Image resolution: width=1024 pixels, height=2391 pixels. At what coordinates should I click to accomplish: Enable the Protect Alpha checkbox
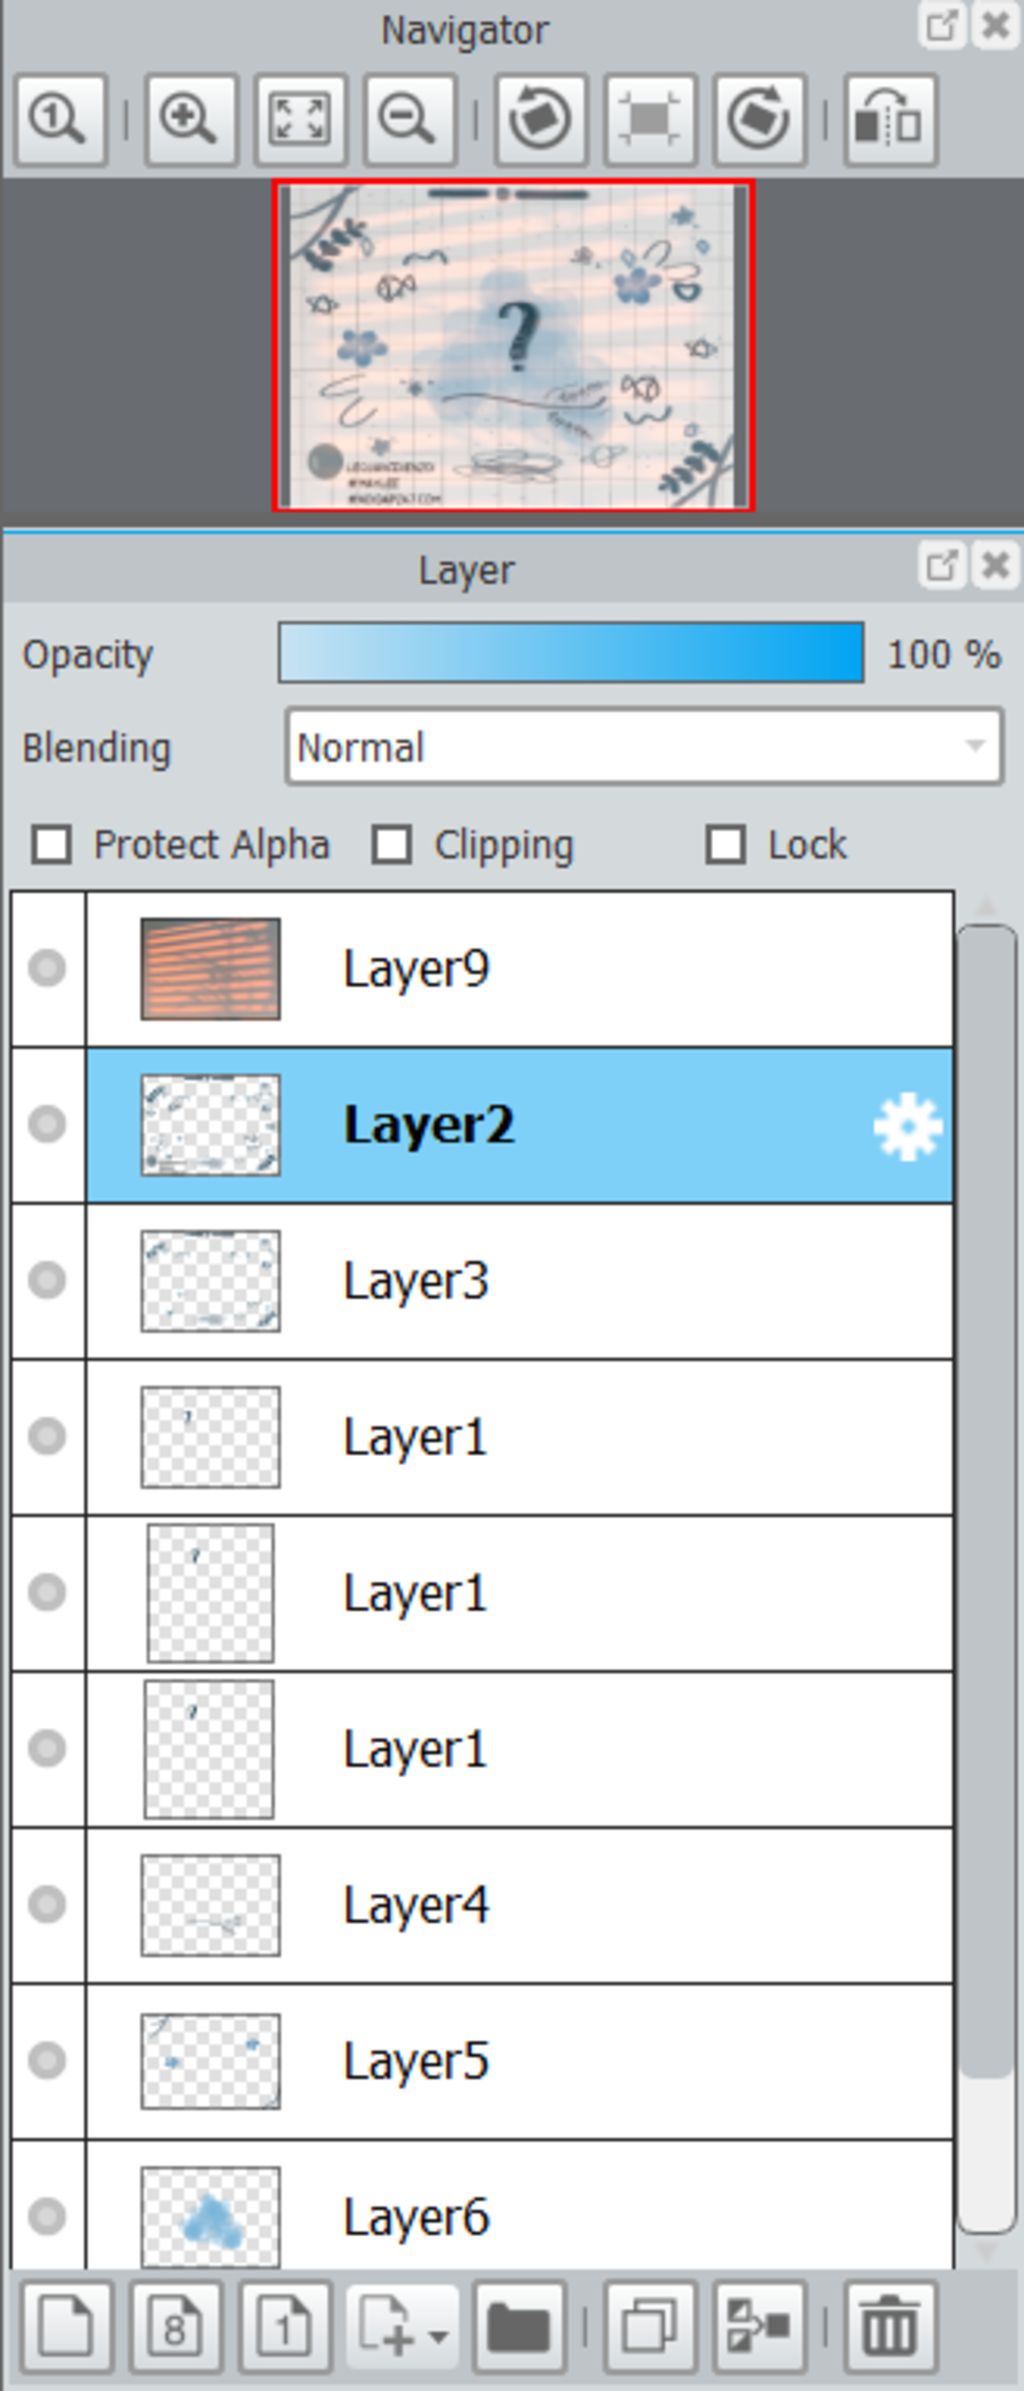[x=51, y=845]
